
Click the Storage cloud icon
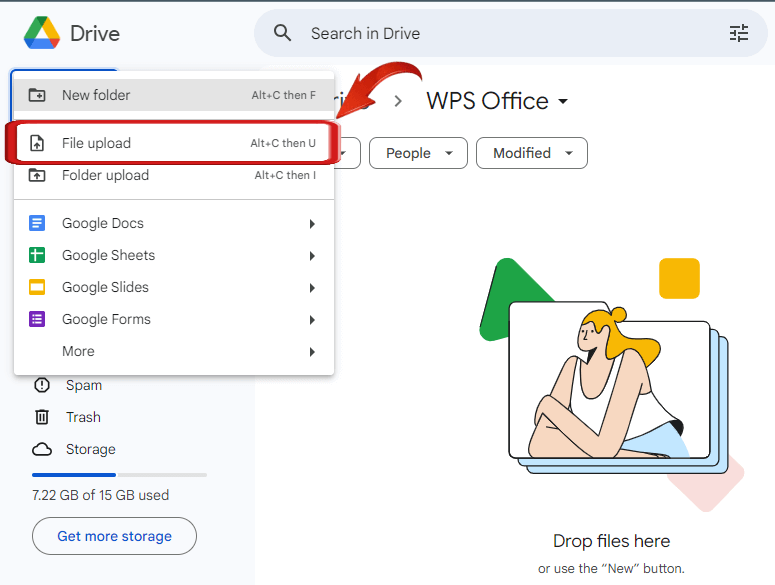(x=42, y=449)
